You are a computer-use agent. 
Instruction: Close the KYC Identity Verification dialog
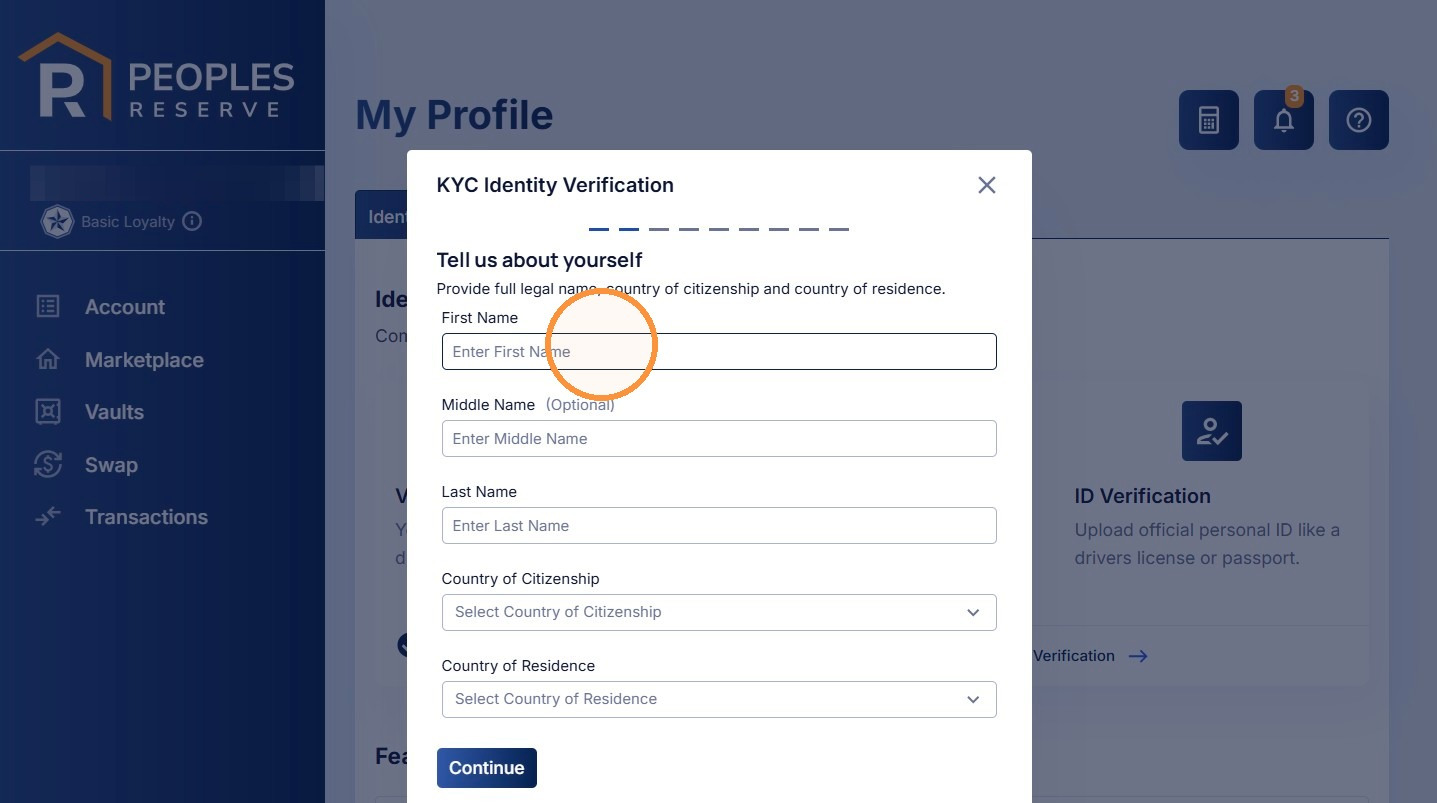click(986, 185)
